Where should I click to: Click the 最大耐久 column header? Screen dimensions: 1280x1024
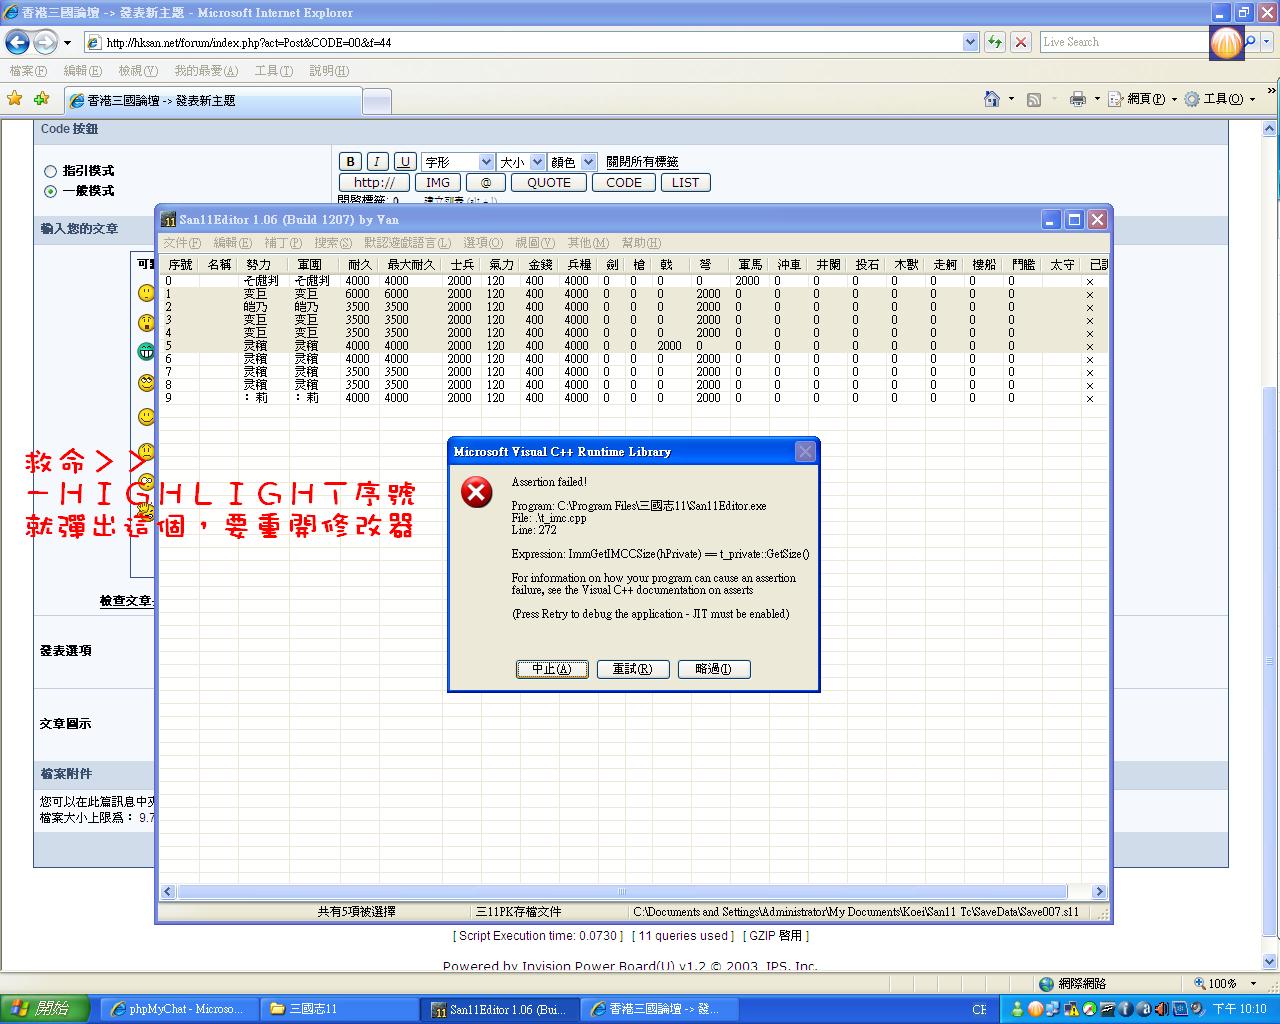coord(411,265)
